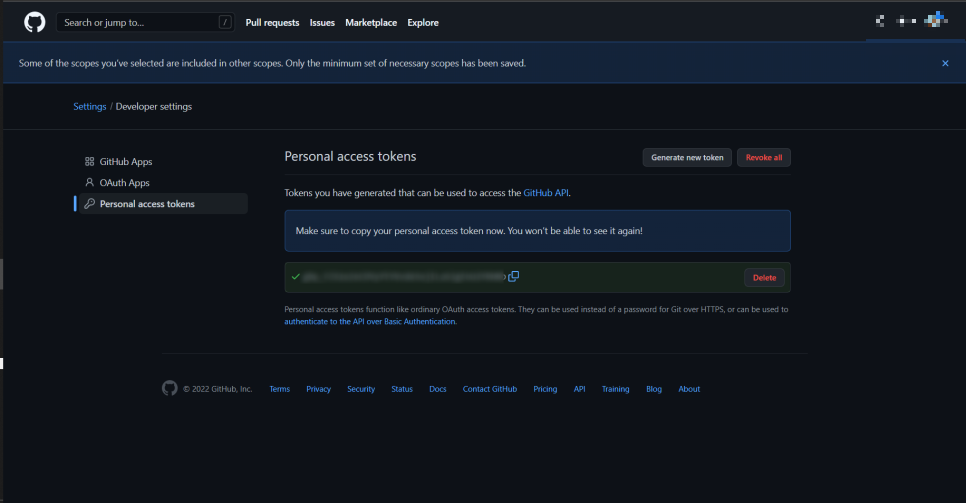Open Pull requests in the top navigation

coord(272,22)
